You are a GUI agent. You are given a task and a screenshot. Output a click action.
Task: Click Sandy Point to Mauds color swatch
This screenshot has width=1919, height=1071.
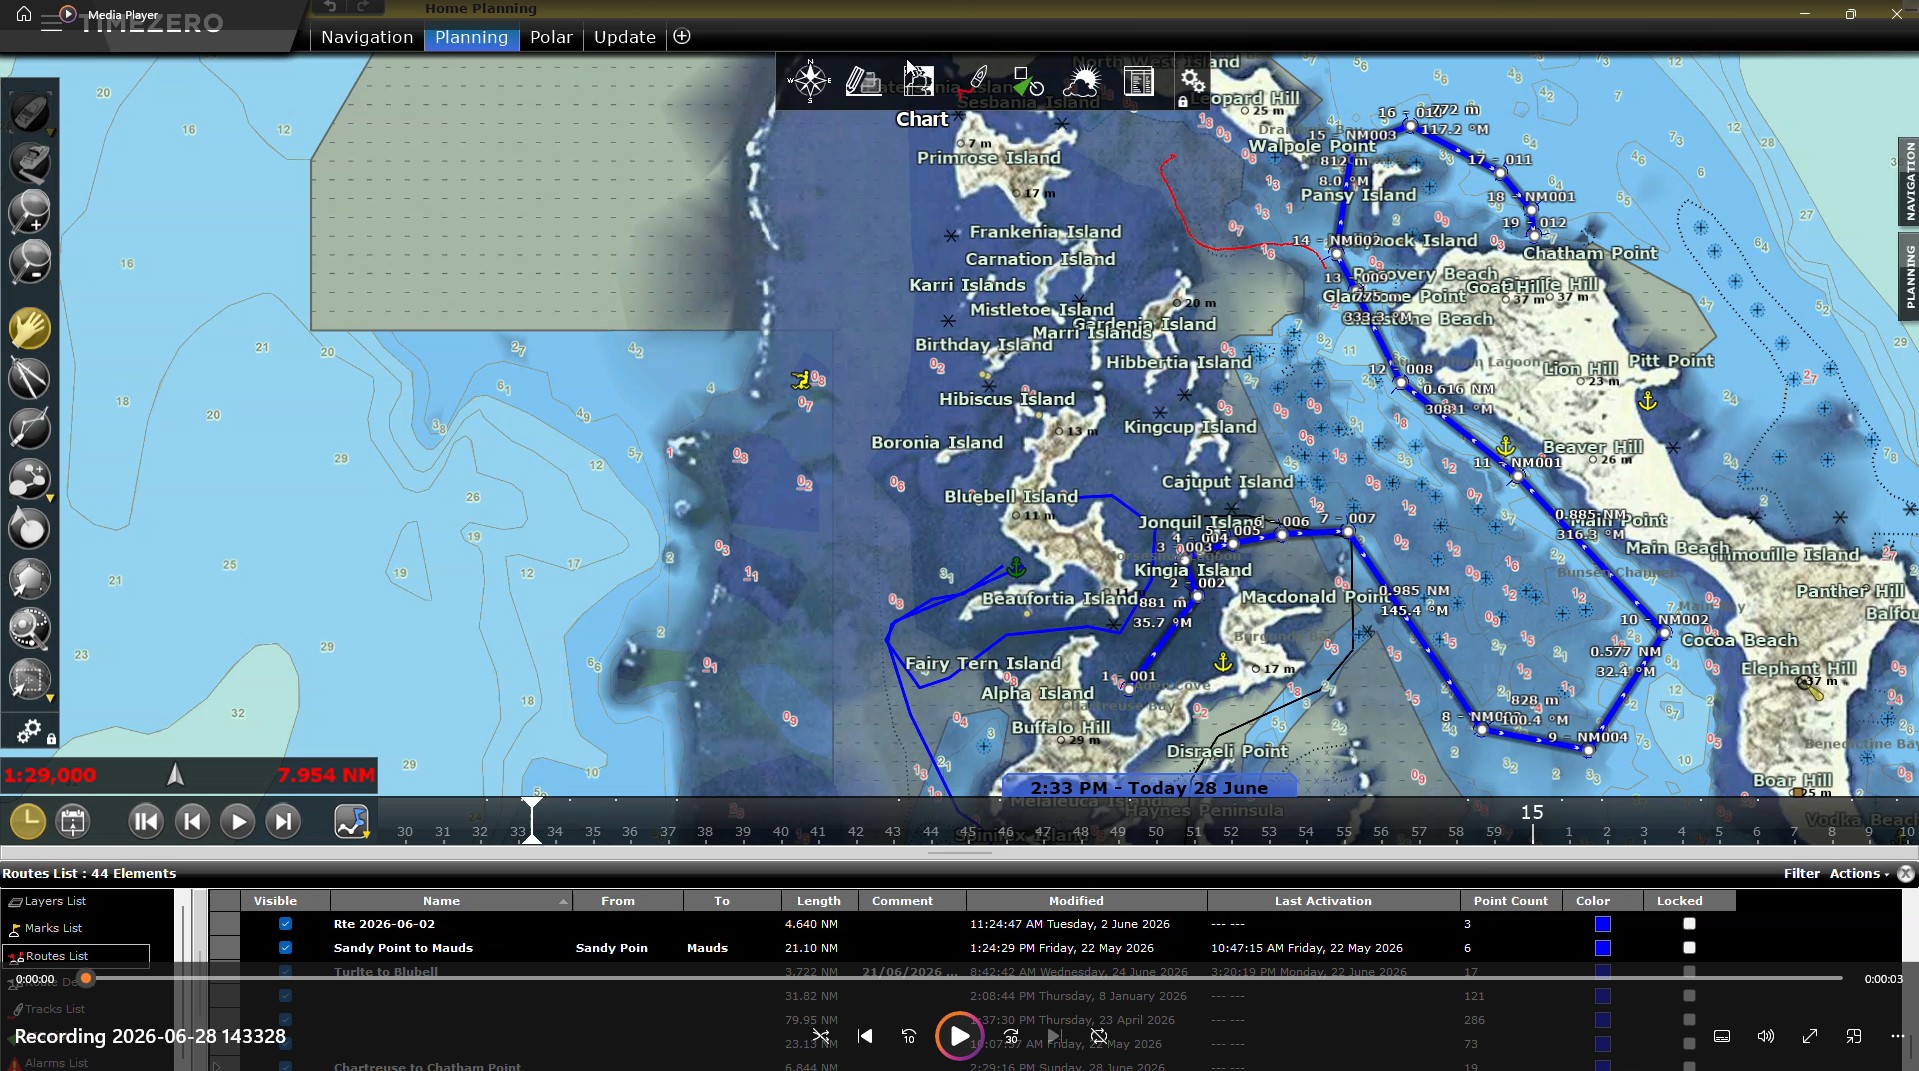coord(1603,948)
